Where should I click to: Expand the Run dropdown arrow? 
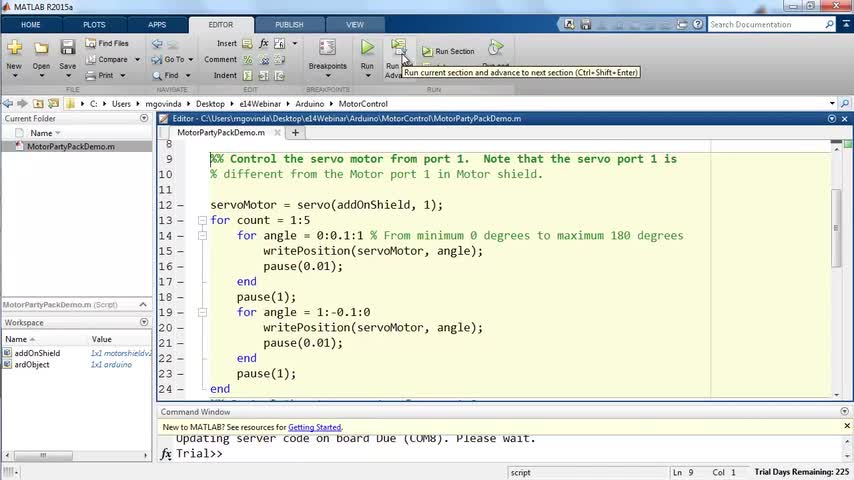pos(367,76)
